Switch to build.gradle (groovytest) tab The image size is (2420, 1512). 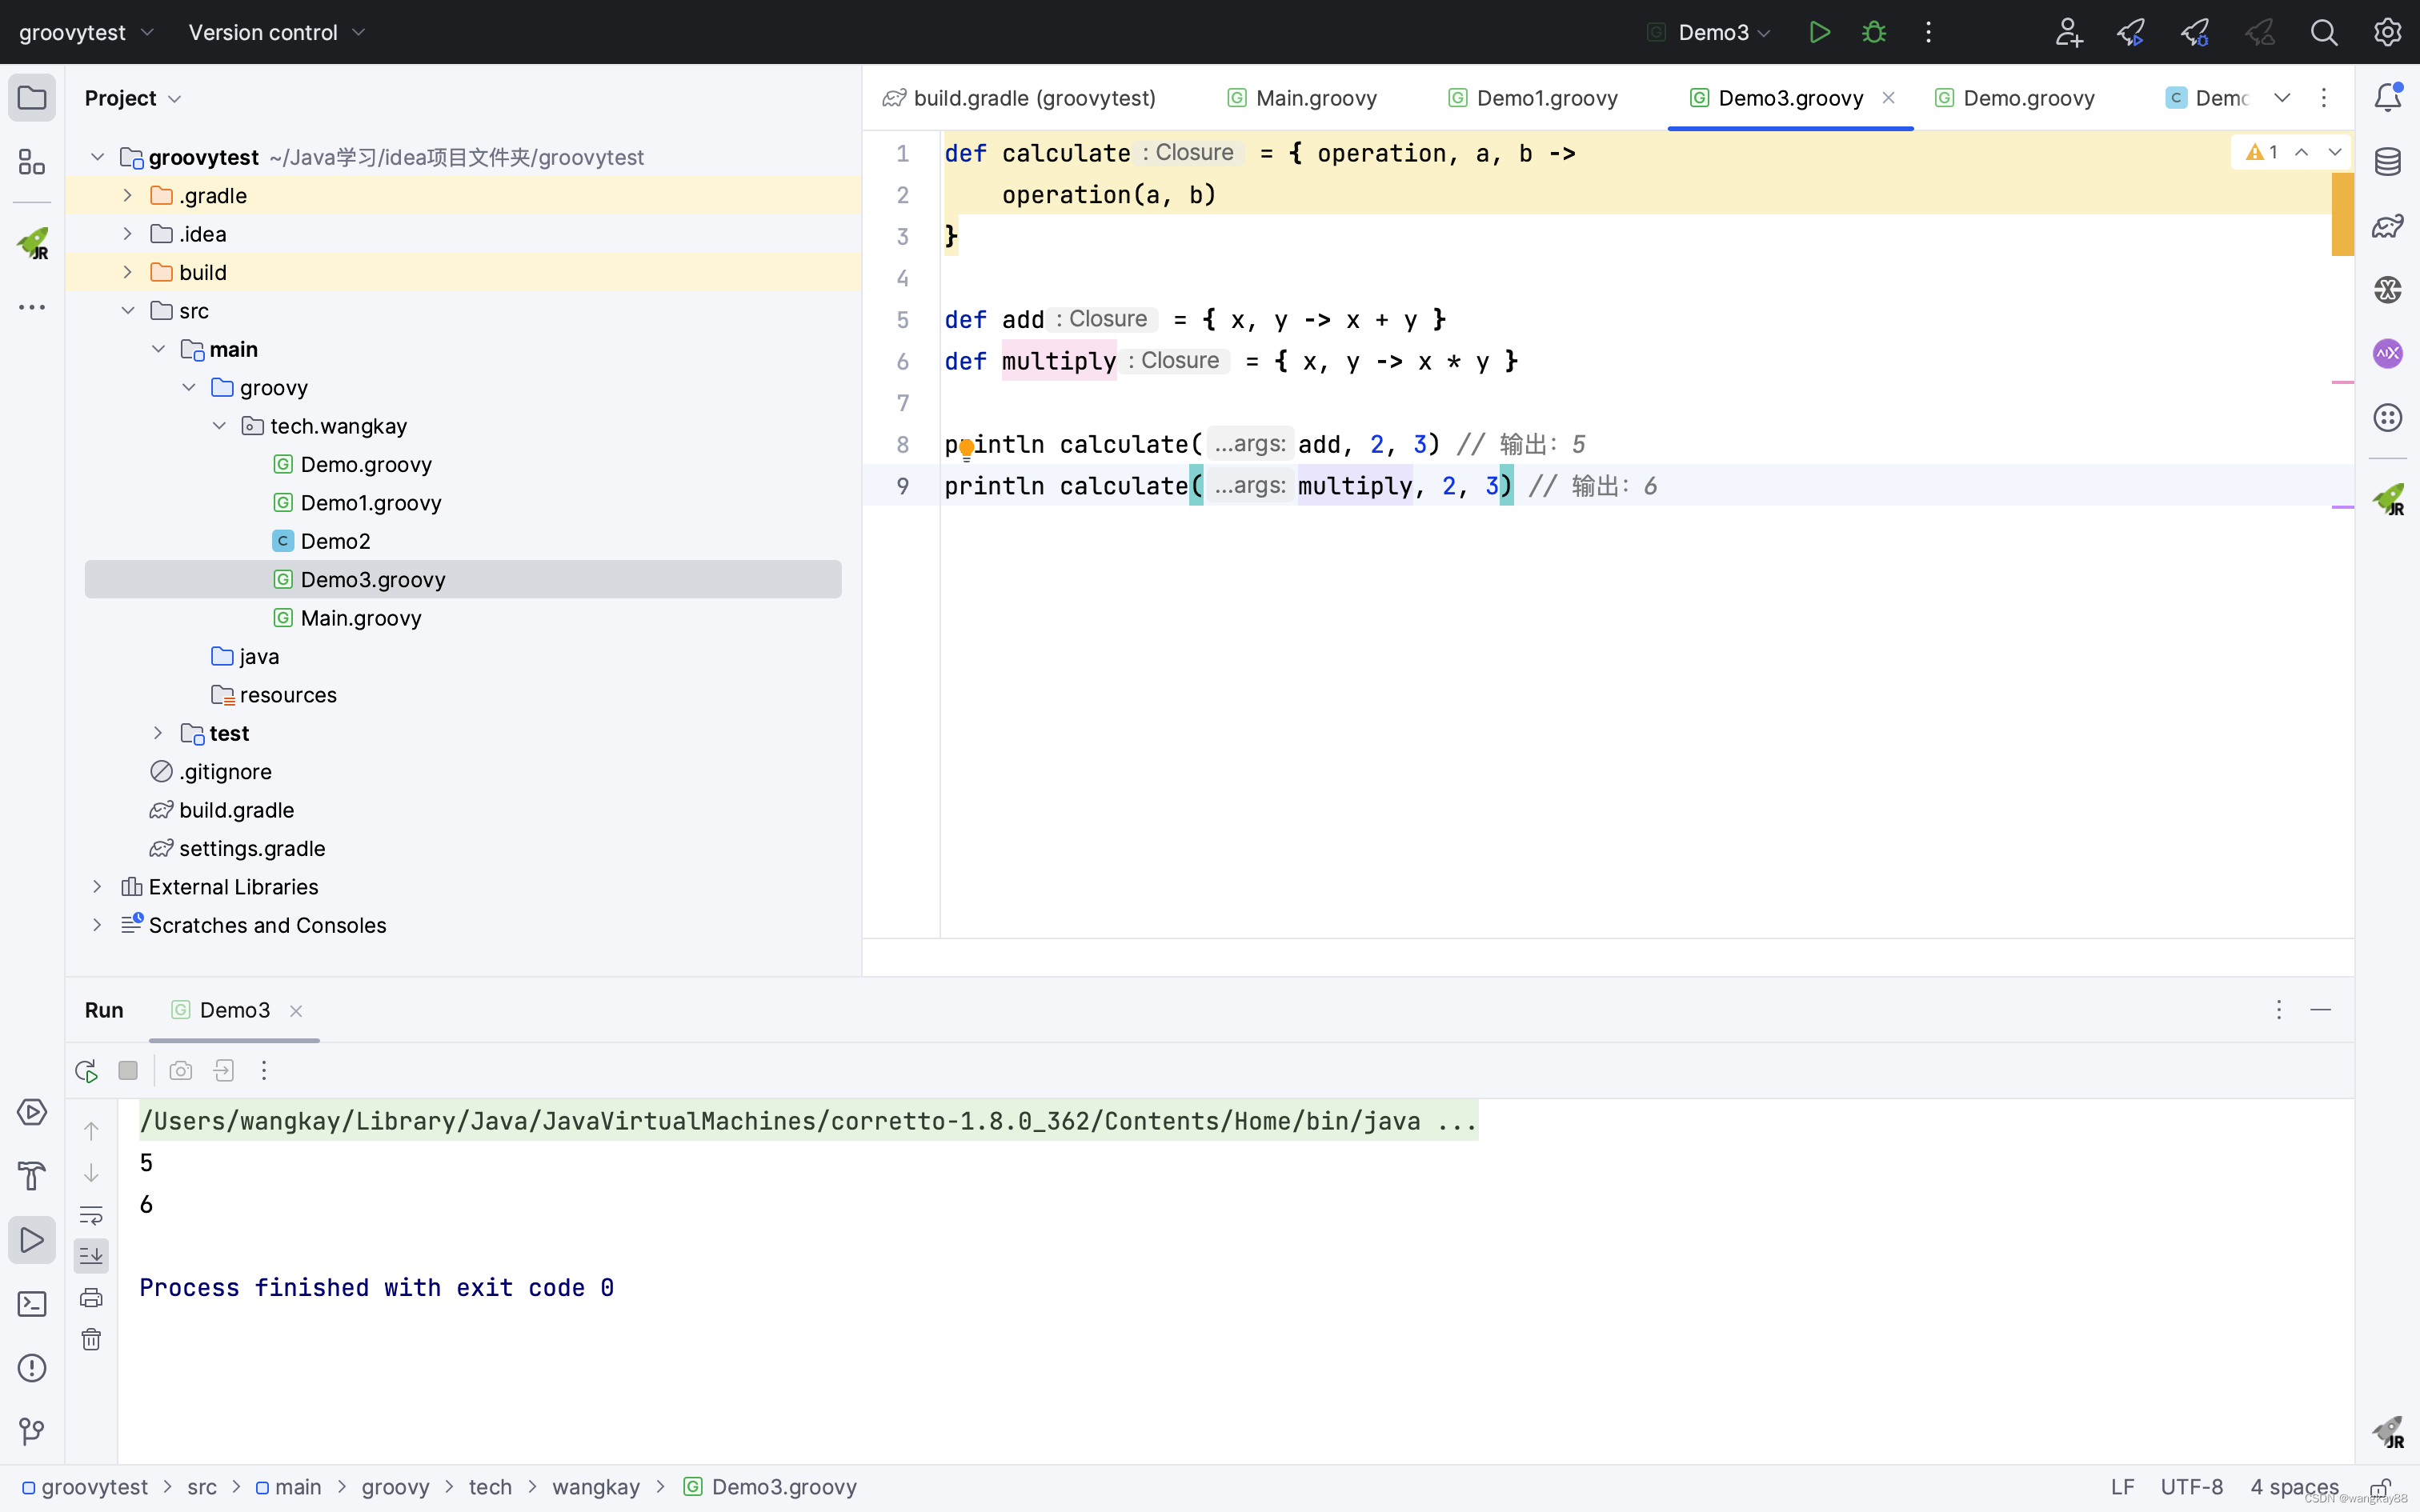coord(1019,98)
